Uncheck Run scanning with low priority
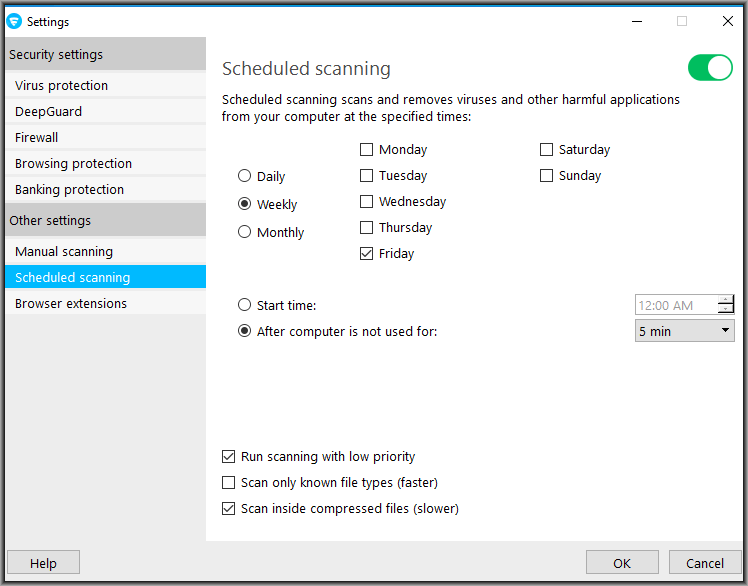This screenshot has width=748, height=586. [x=229, y=457]
